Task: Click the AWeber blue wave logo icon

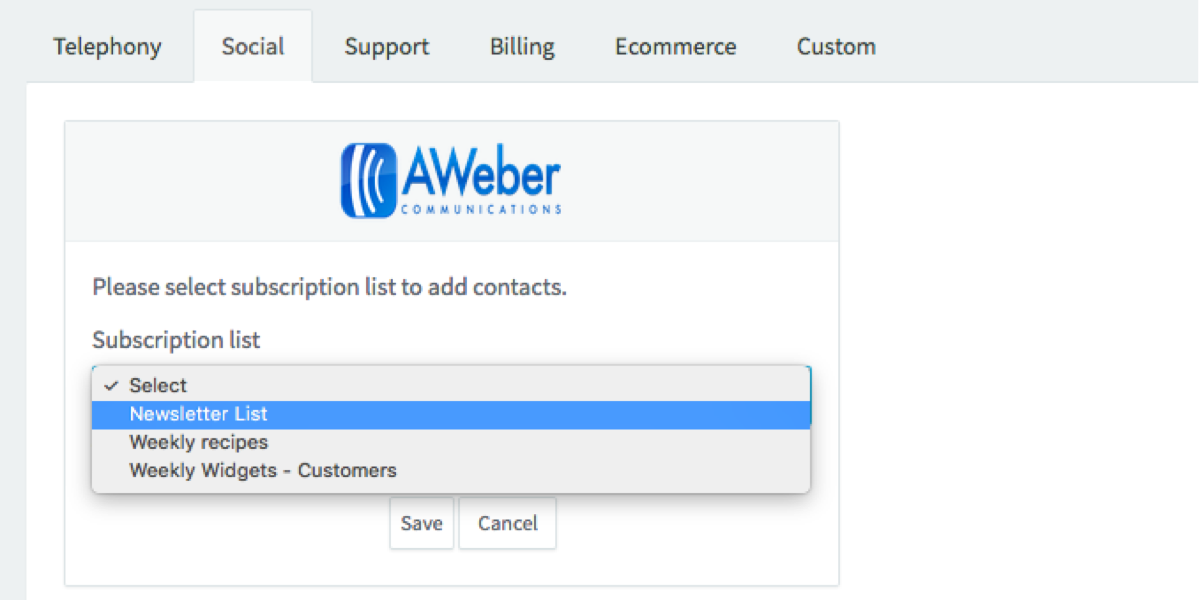Action: (x=368, y=180)
